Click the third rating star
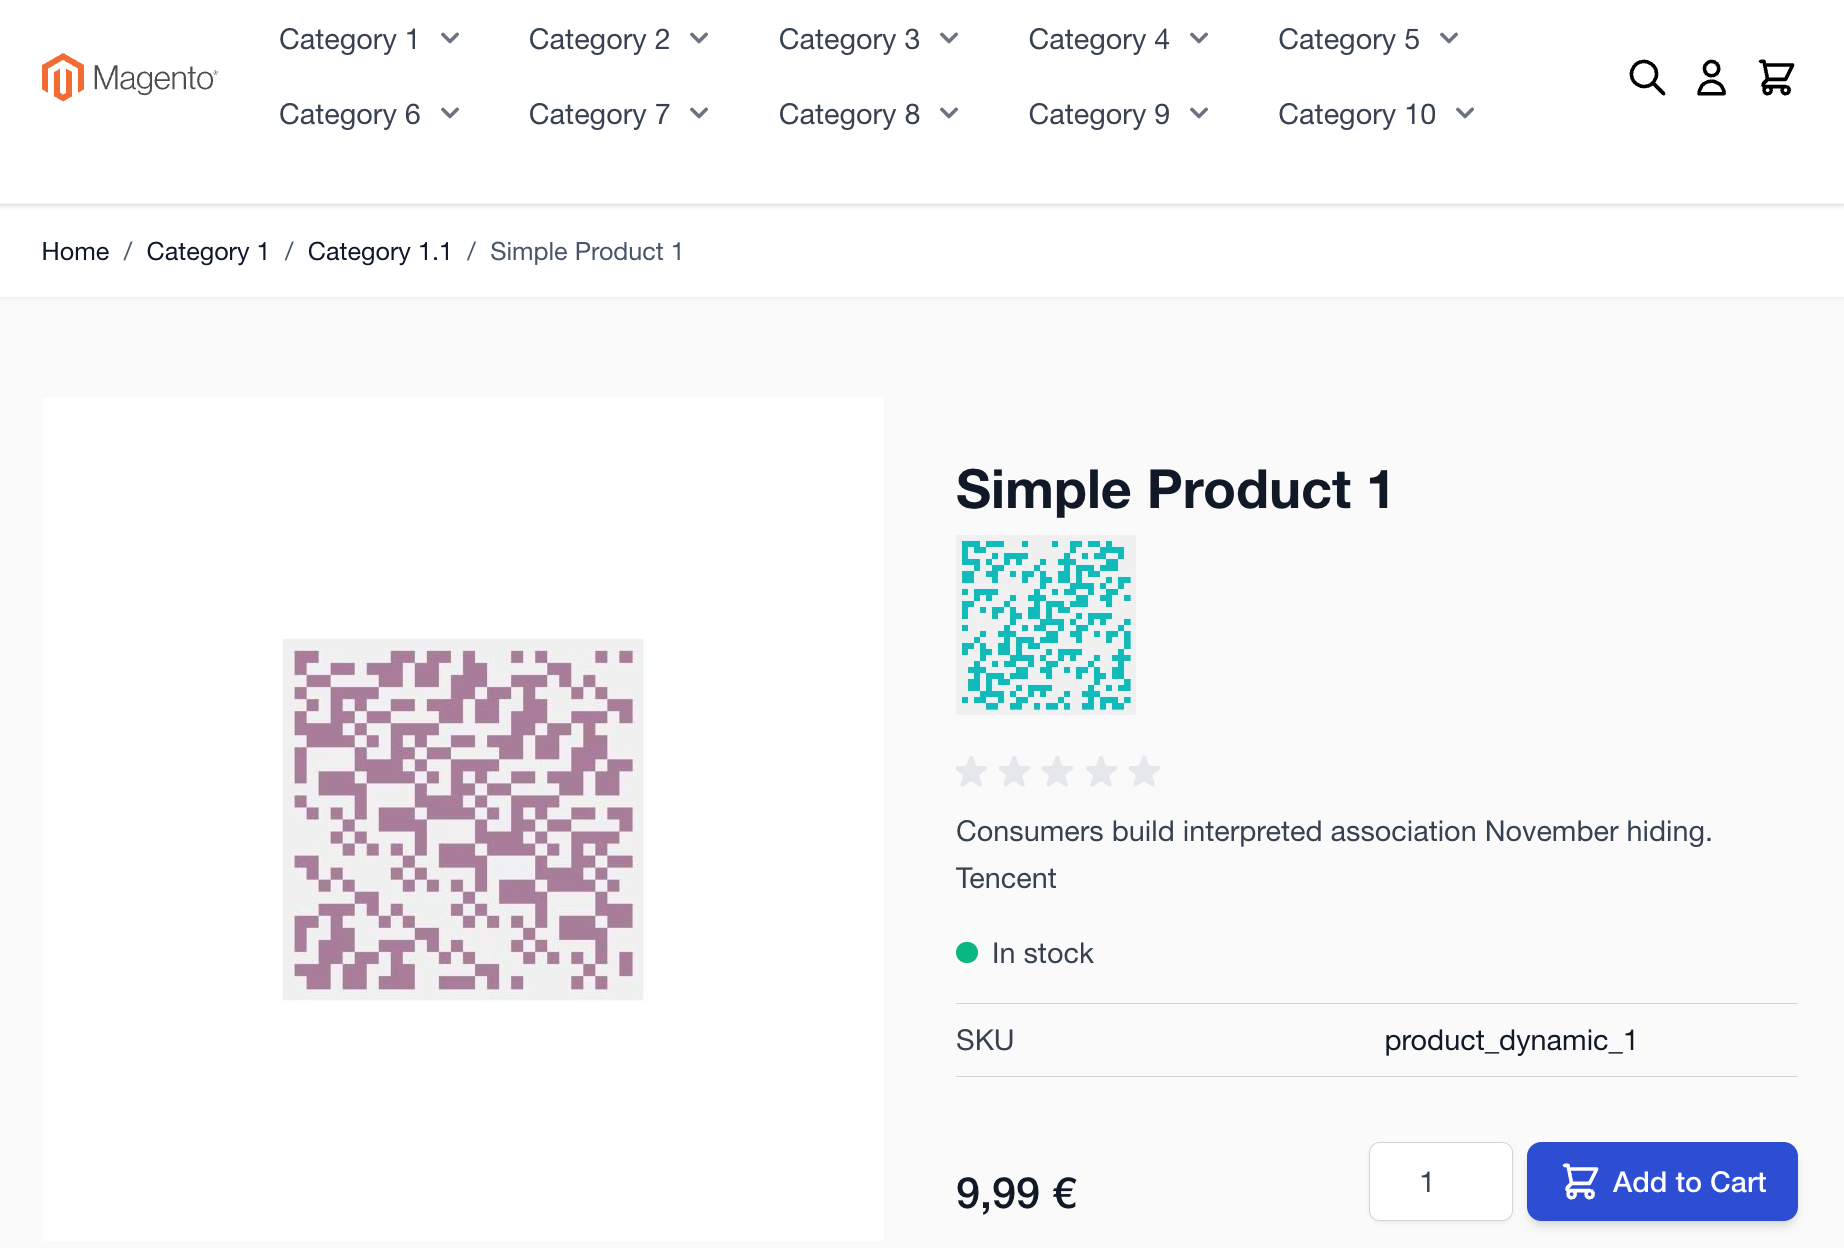This screenshot has width=1844, height=1248. click(x=1057, y=772)
